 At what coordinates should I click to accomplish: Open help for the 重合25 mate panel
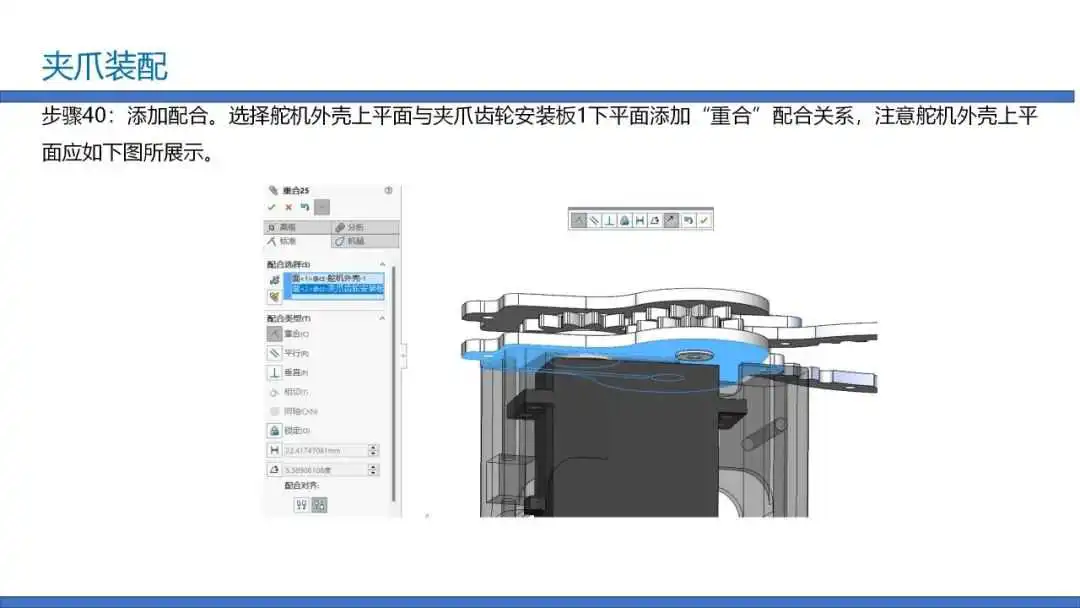(388, 190)
